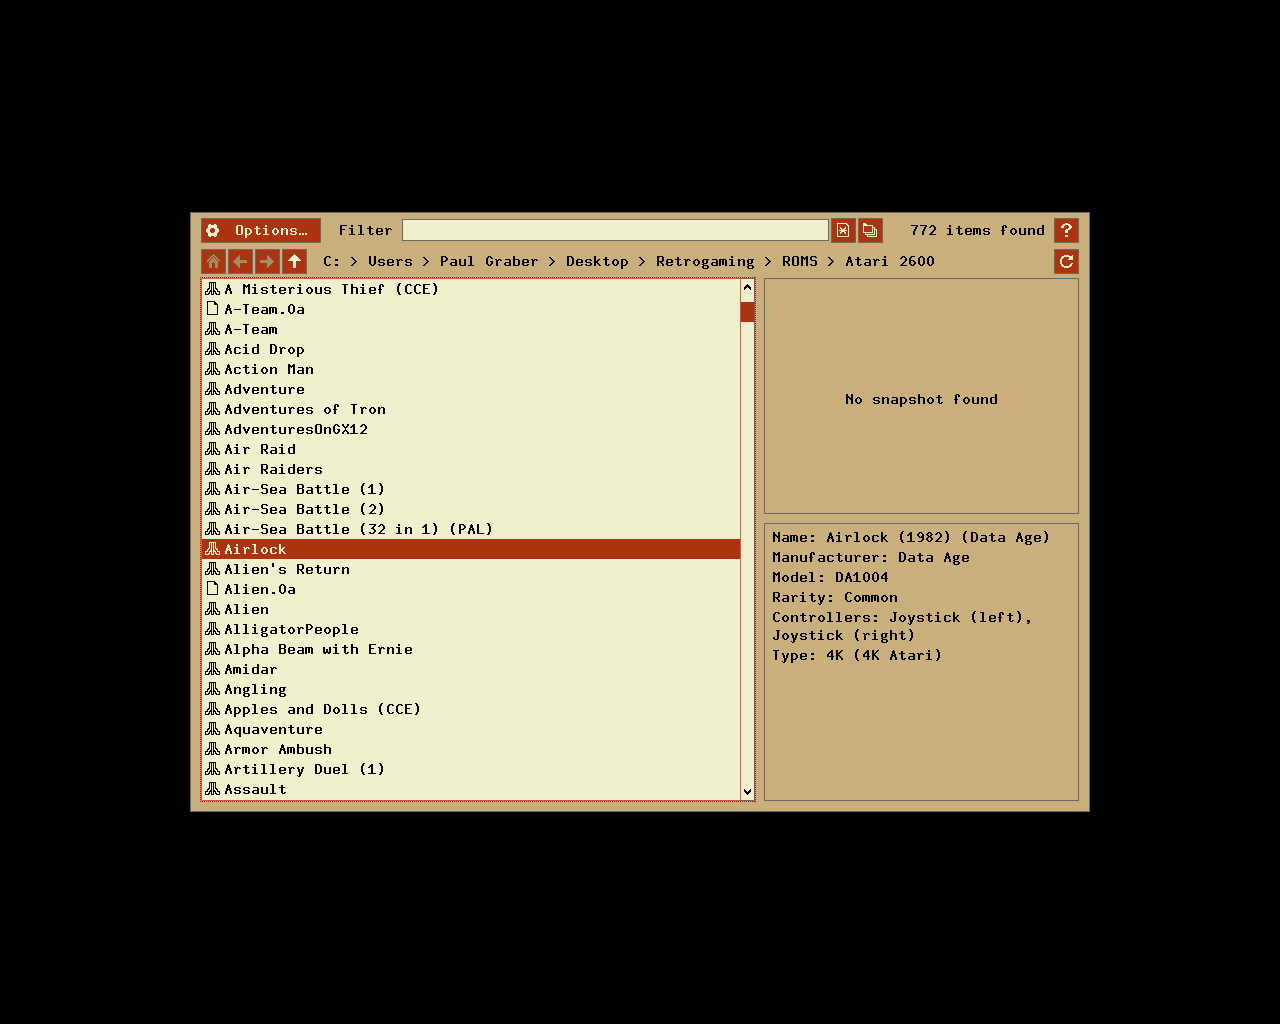This screenshot has height=1024, width=1280.
Task: Jump to the C: drive in the path
Action: tap(331, 261)
